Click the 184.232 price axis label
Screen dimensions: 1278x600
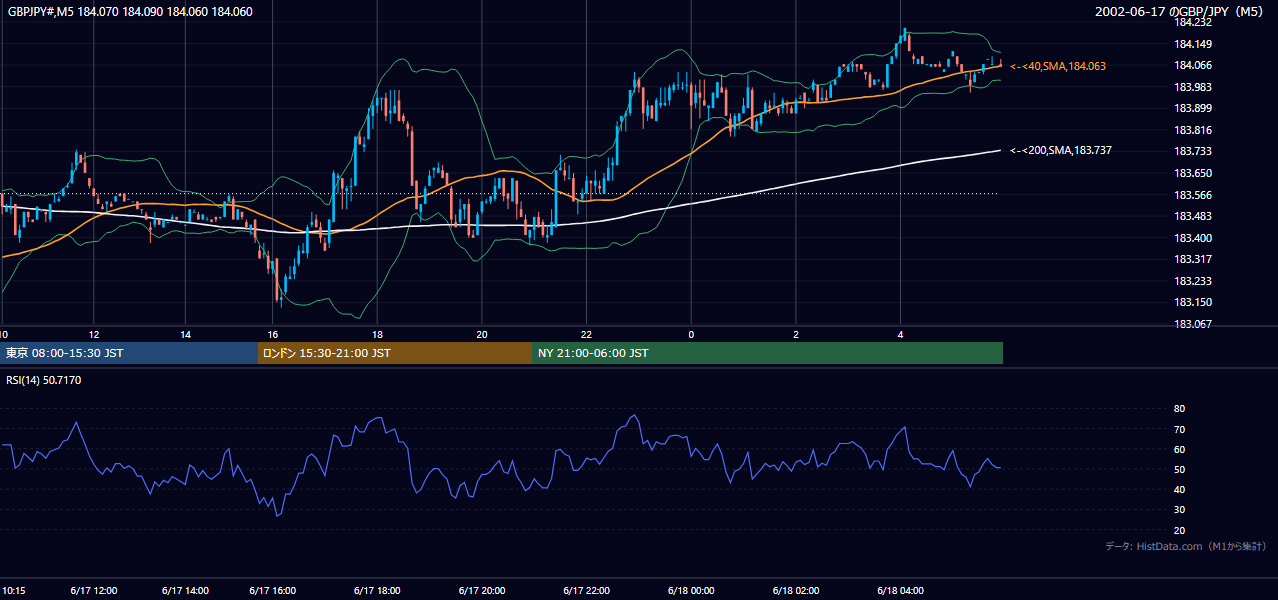click(x=1193, y=22)
